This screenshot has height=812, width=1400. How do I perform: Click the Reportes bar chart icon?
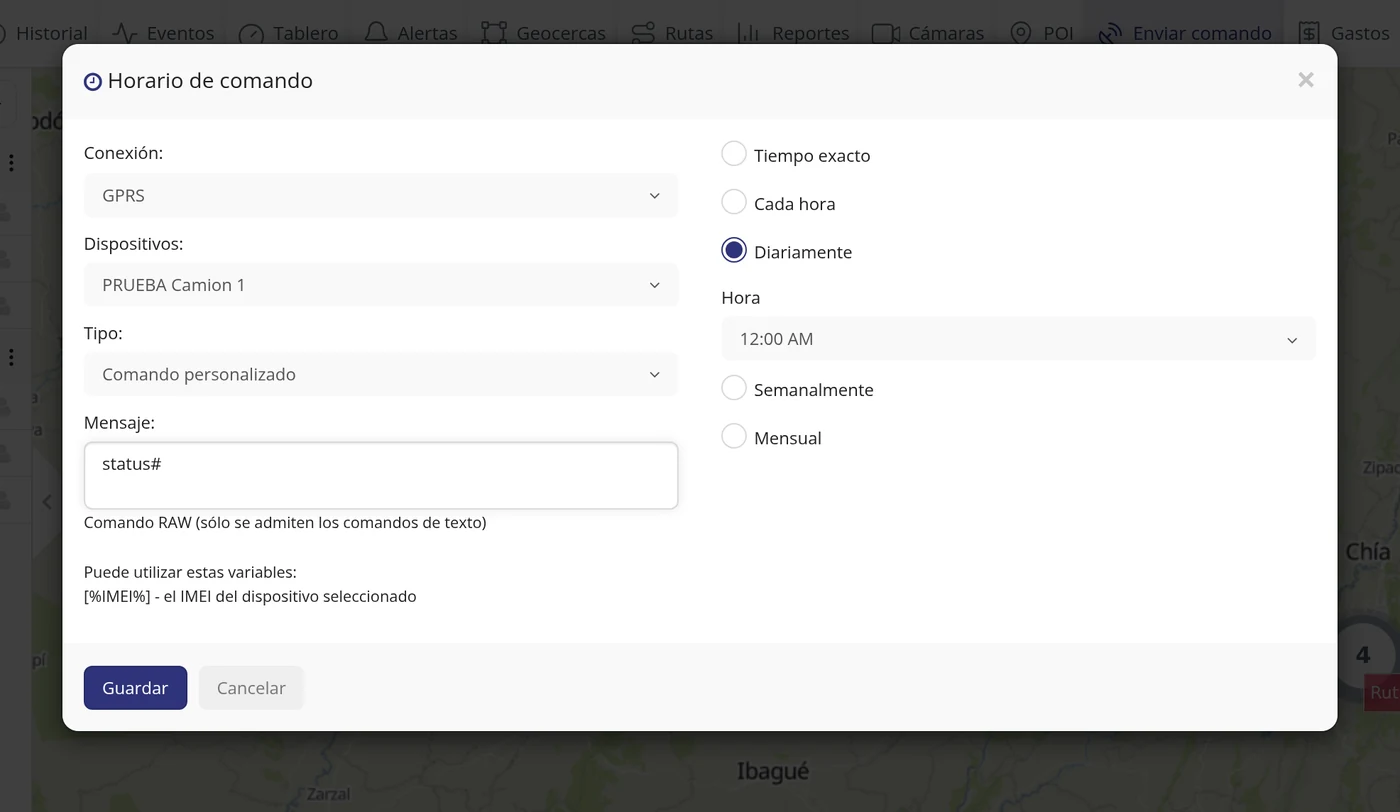point(748,33)
